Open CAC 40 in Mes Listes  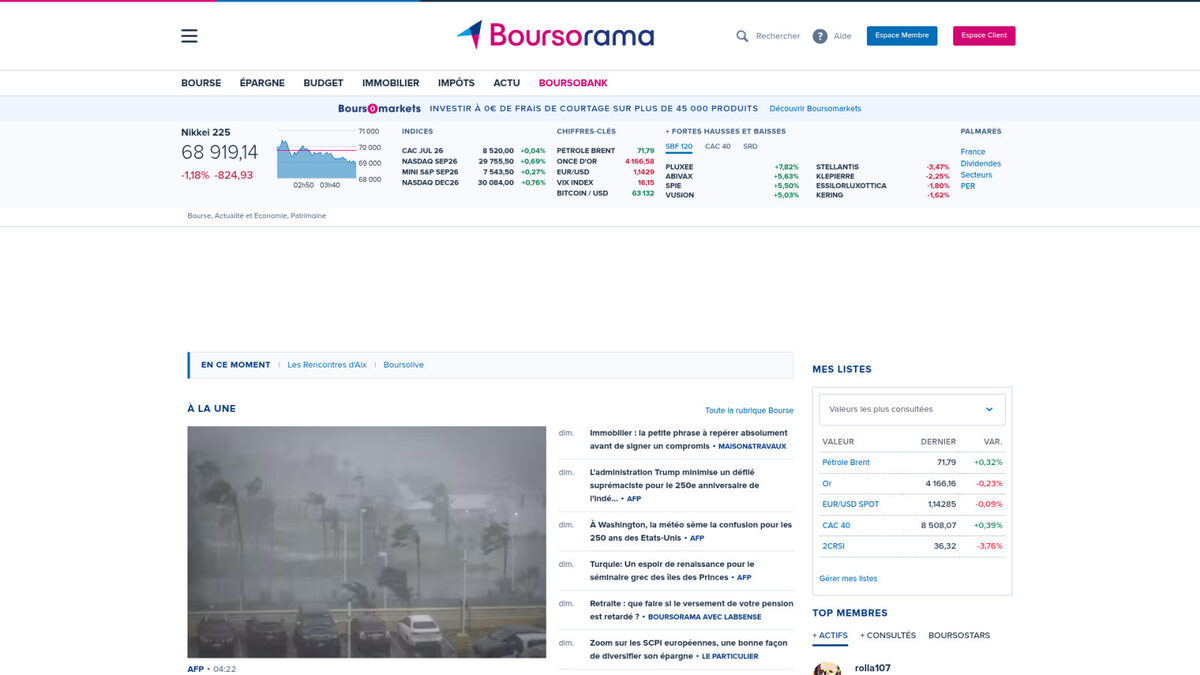(x=836, y=525)
